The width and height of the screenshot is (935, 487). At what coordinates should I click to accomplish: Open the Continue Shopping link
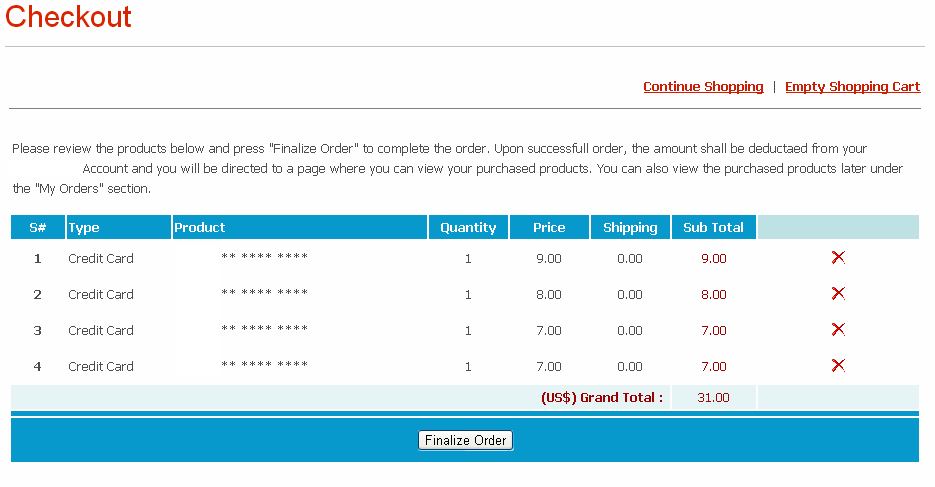point(703,87)
